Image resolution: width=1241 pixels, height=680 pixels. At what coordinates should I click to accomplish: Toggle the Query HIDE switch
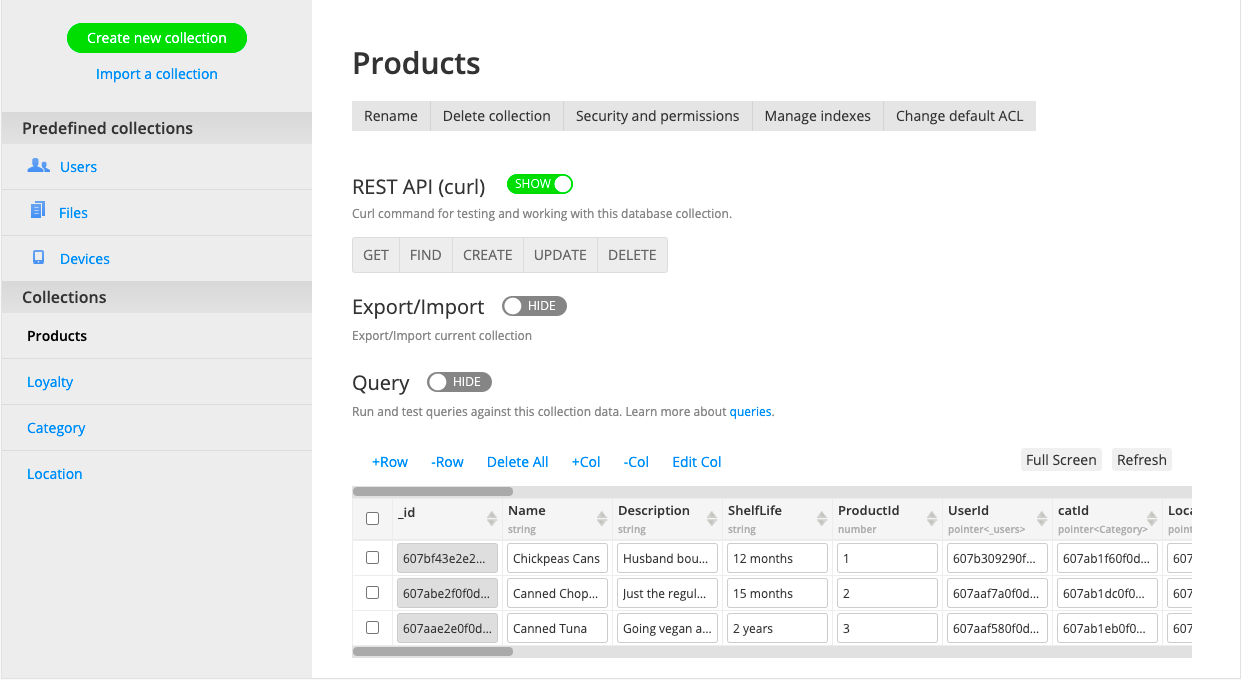pyautogui.click(x=459, y=382)
